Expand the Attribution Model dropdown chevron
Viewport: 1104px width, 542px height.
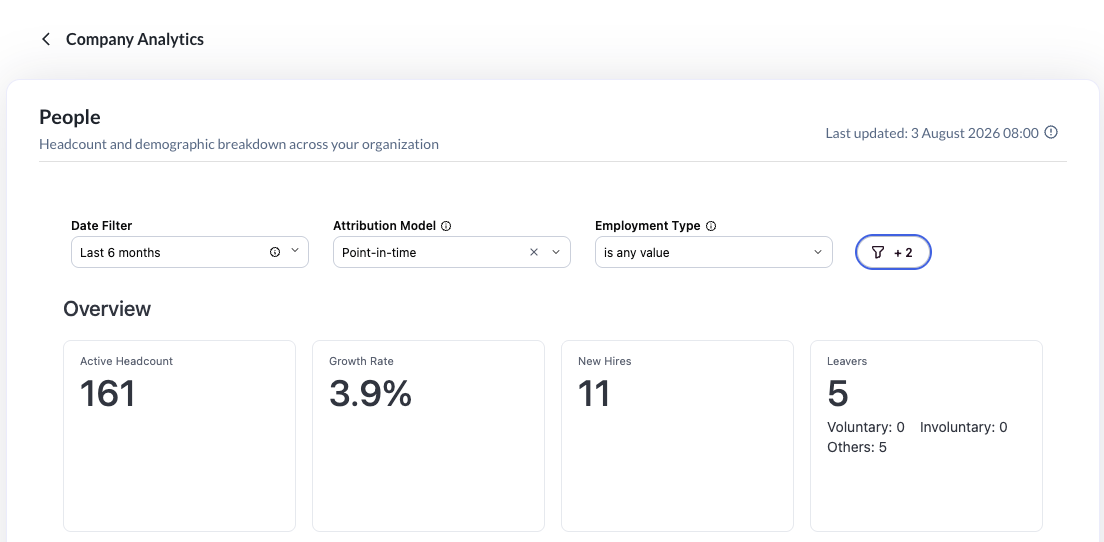[556, 252]
